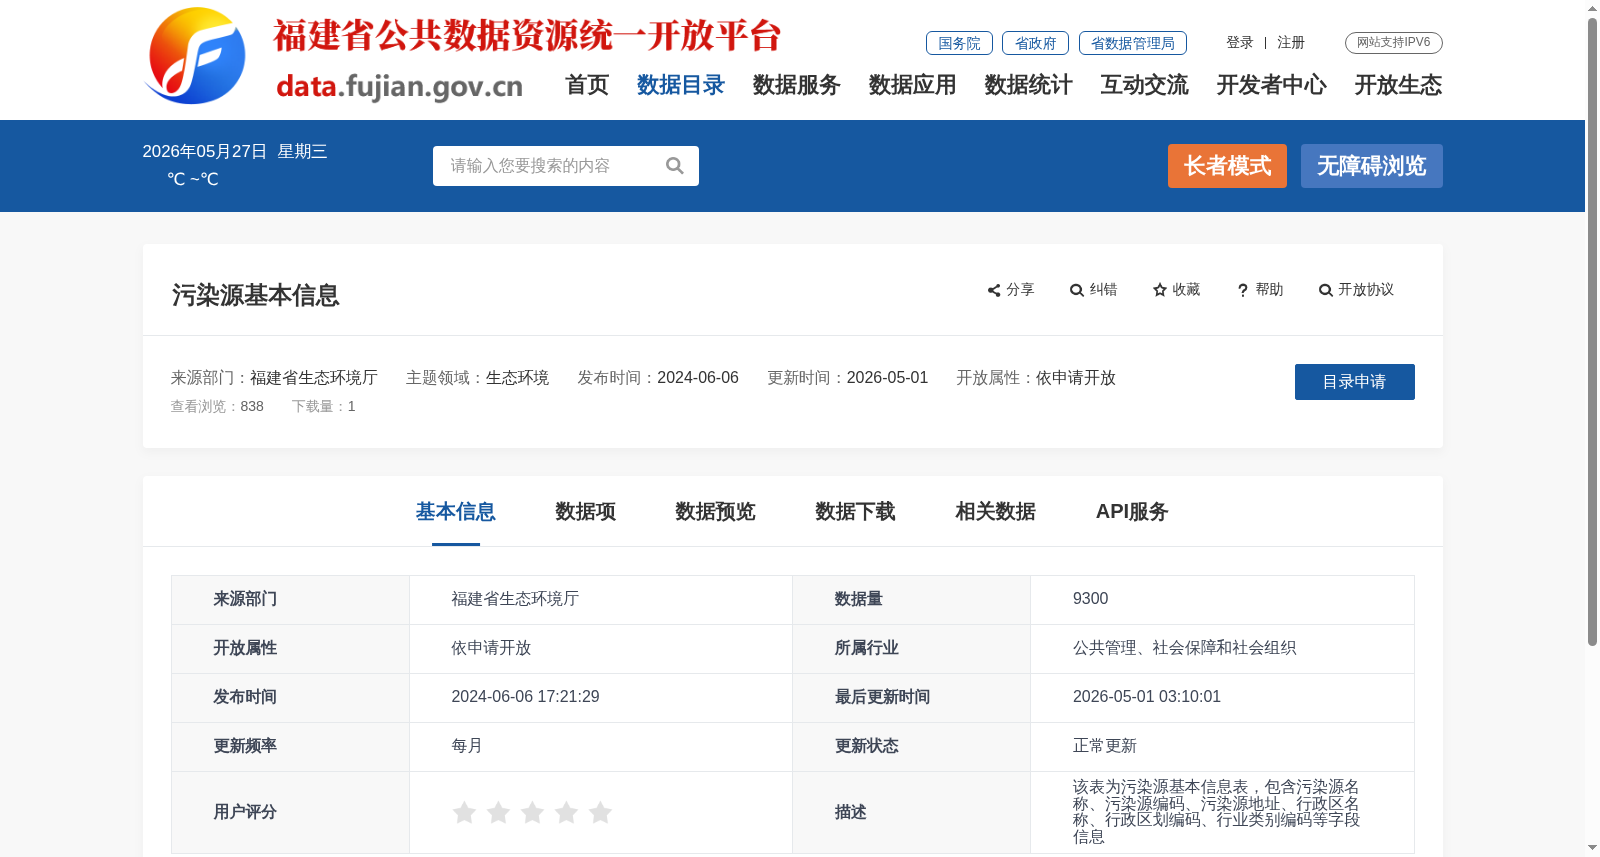
Task: Enable 无障碍浏览 accessibility mode
Action: pos(1372,166)
